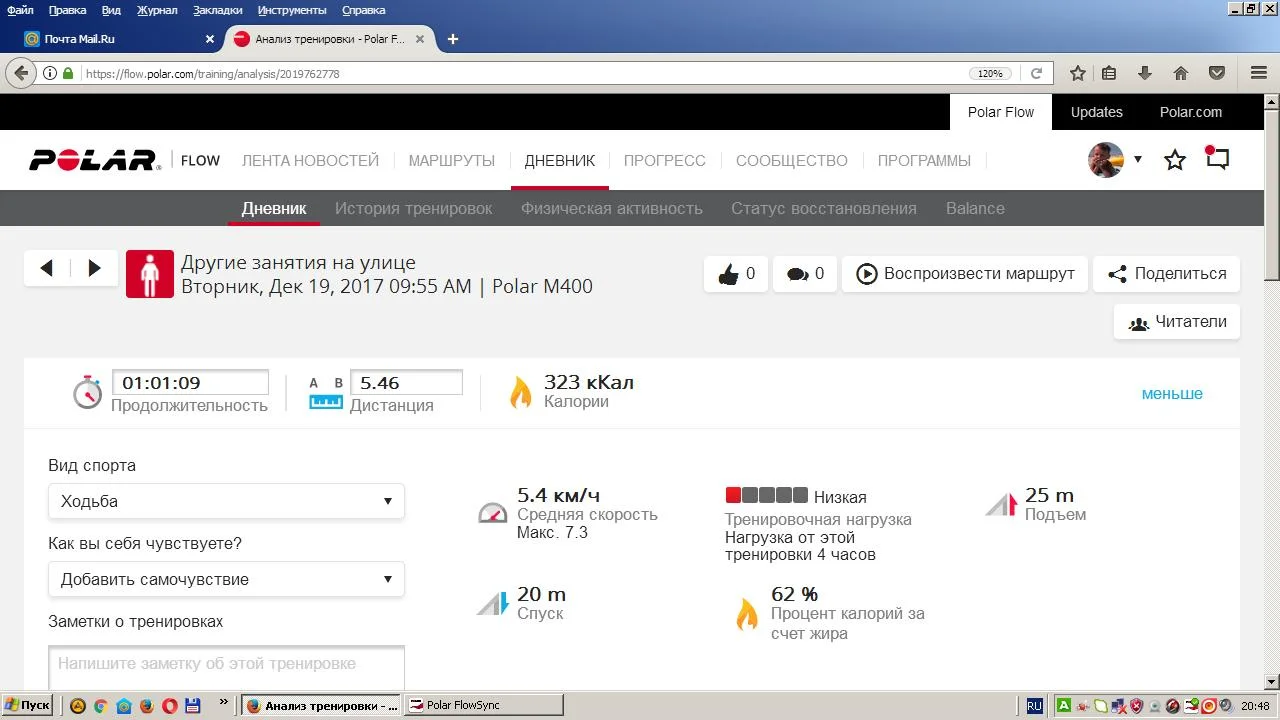Screen dimensions: 1280x720
Task: Show more quick launch icons chevron
Action: click(223, 703)
